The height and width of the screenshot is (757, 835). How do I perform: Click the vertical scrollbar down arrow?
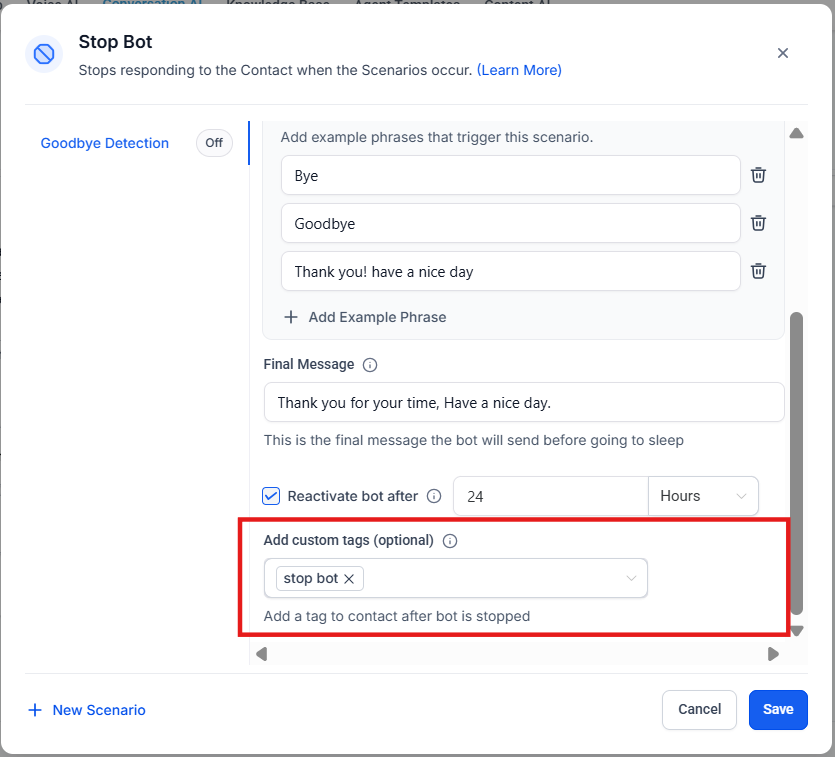click(x=797, y=631)
